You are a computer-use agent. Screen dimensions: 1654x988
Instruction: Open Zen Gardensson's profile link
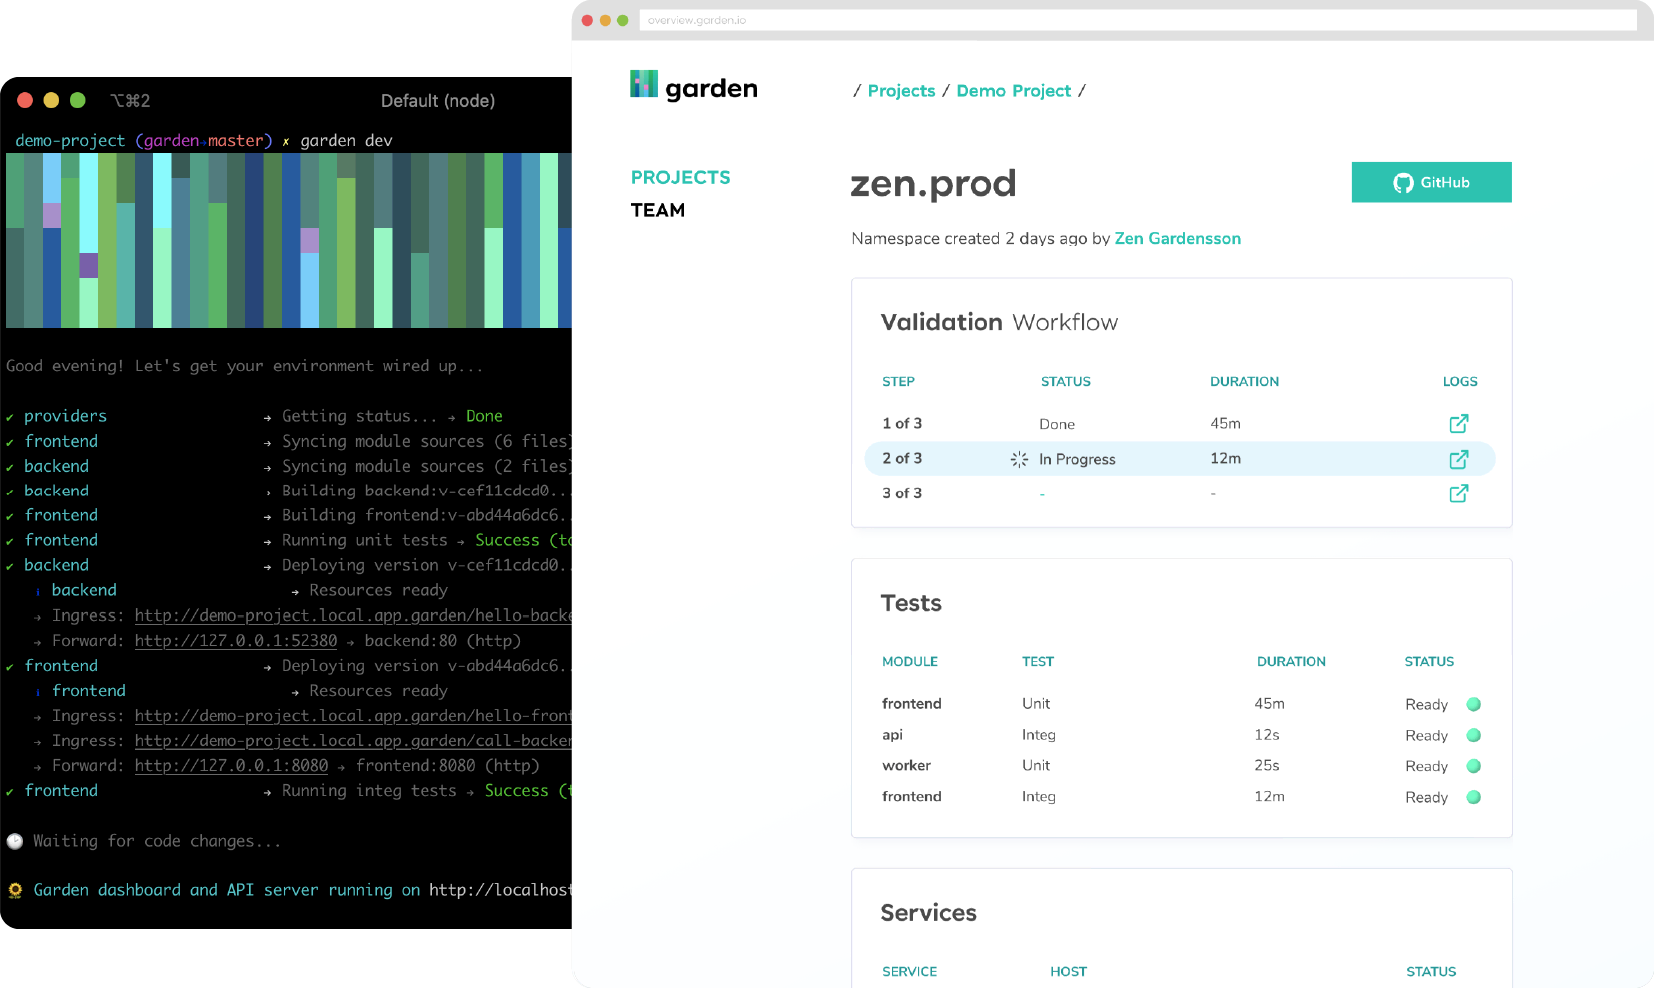[x=1177, y=238]
